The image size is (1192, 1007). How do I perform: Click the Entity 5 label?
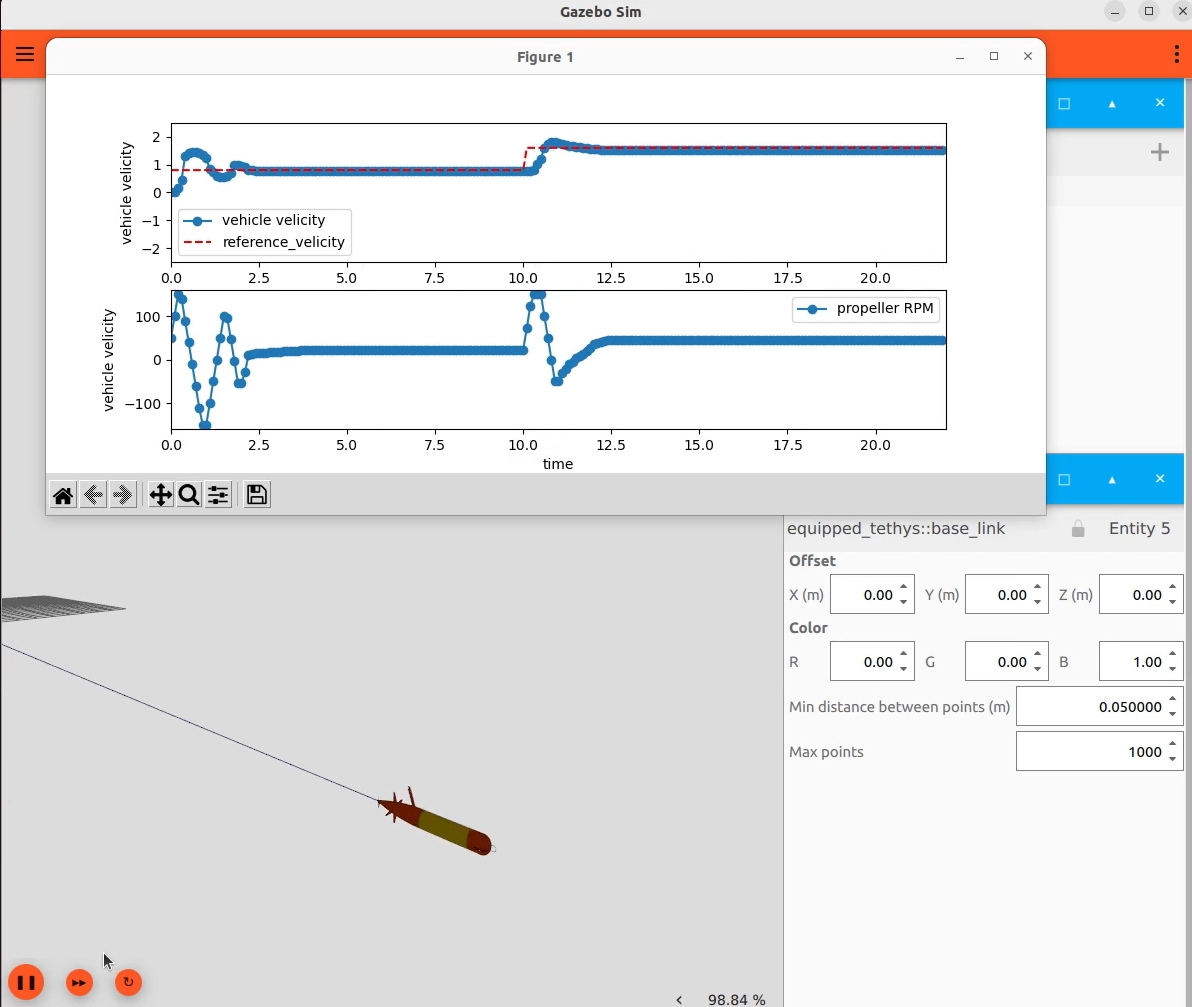click(x=1139, y=528)
